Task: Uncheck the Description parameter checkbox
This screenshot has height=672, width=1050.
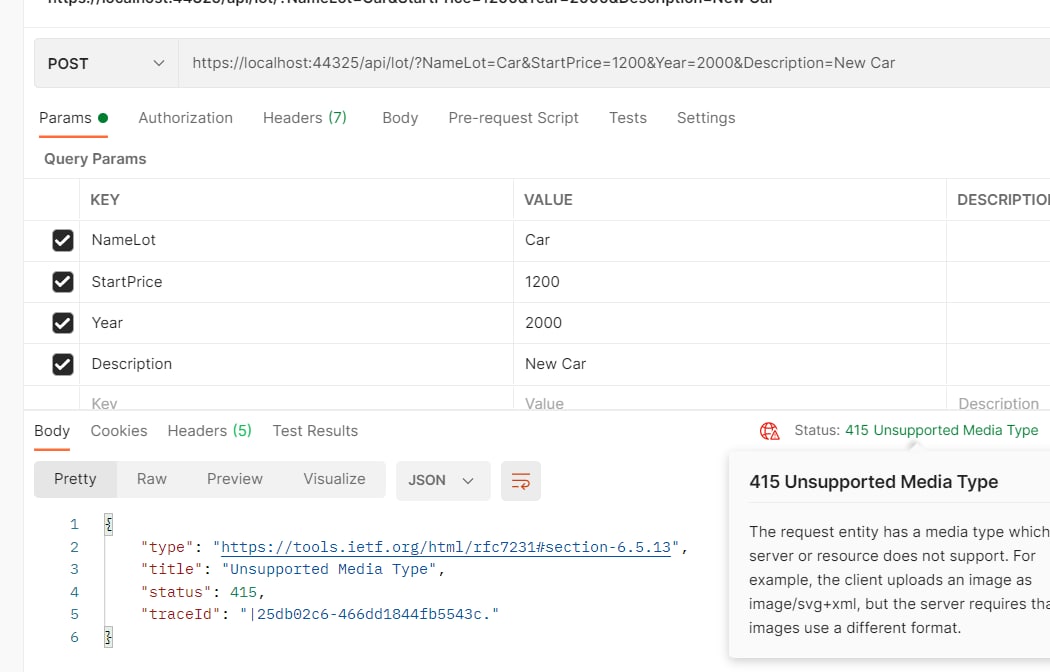Action: 63,364
